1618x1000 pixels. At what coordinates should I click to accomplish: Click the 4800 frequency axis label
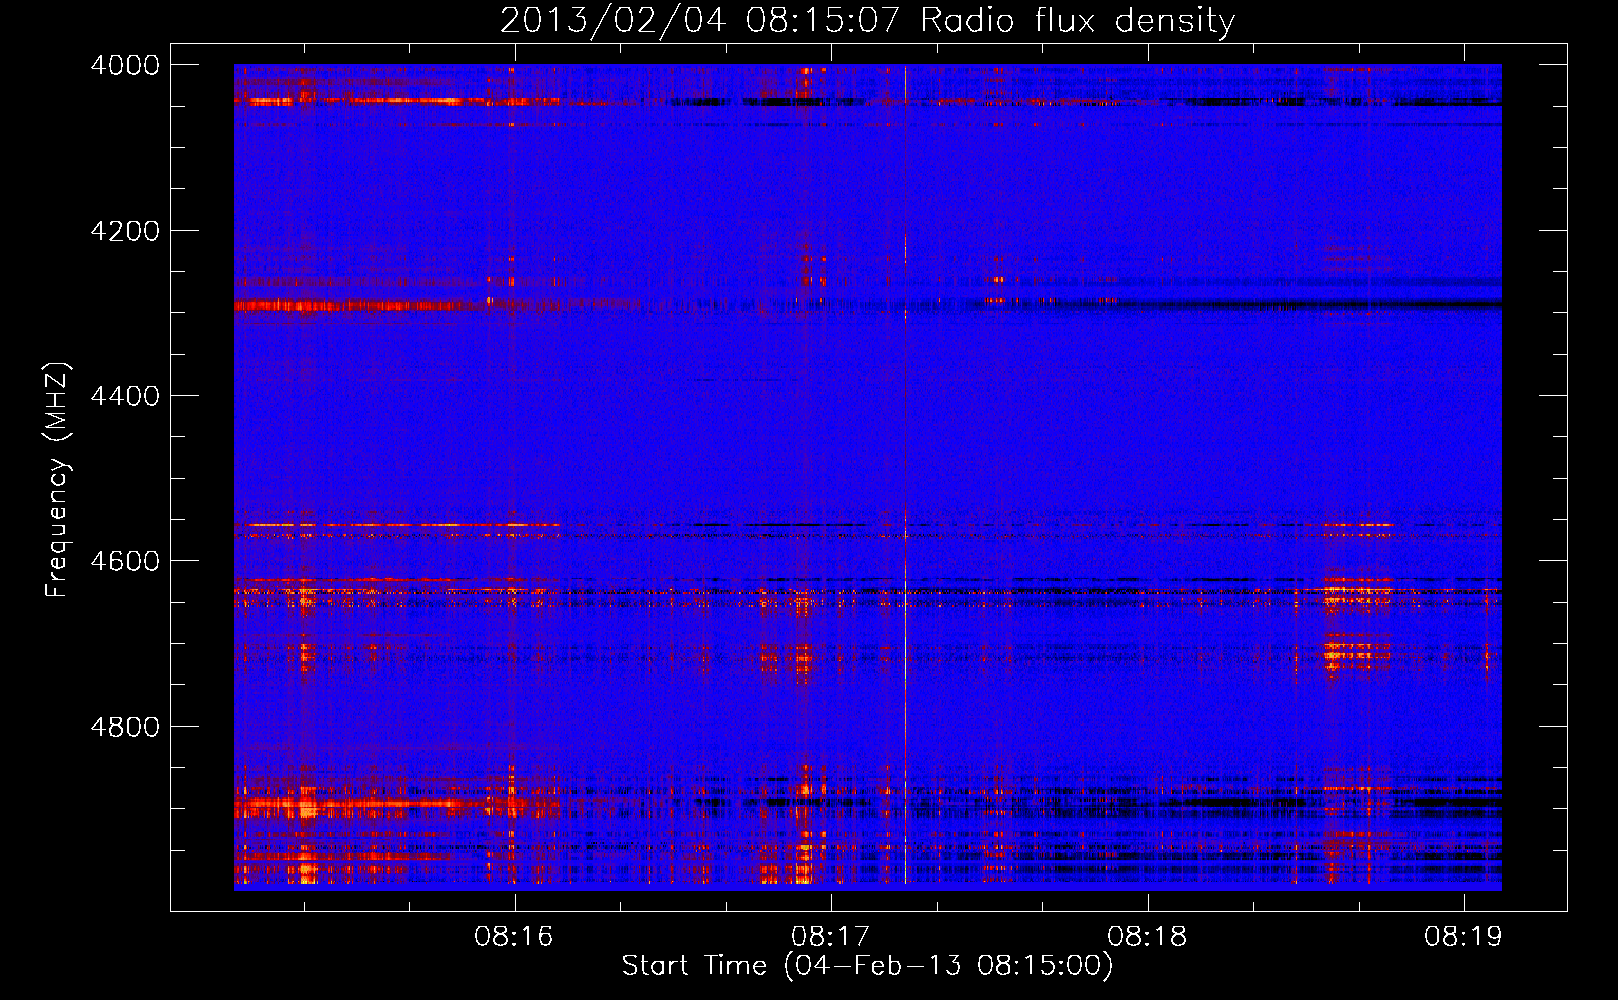point(125,727)
